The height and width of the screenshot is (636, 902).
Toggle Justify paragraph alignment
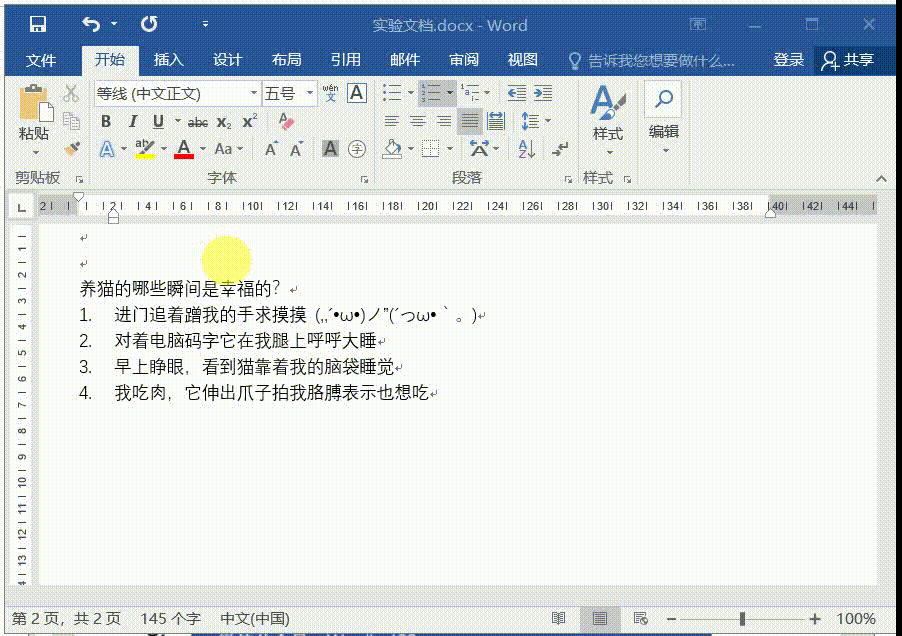(469, 122)
